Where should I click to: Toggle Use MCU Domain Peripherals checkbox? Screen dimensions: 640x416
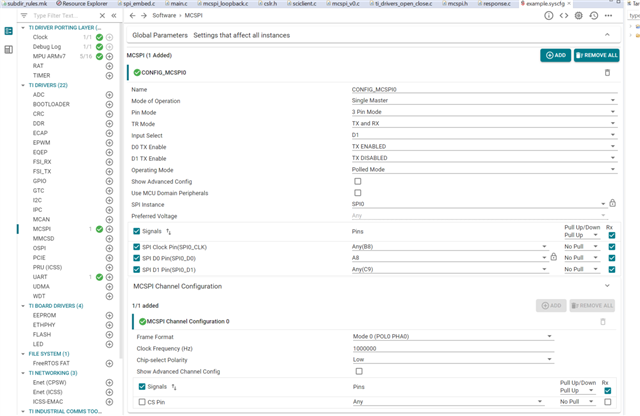(358, 192)
